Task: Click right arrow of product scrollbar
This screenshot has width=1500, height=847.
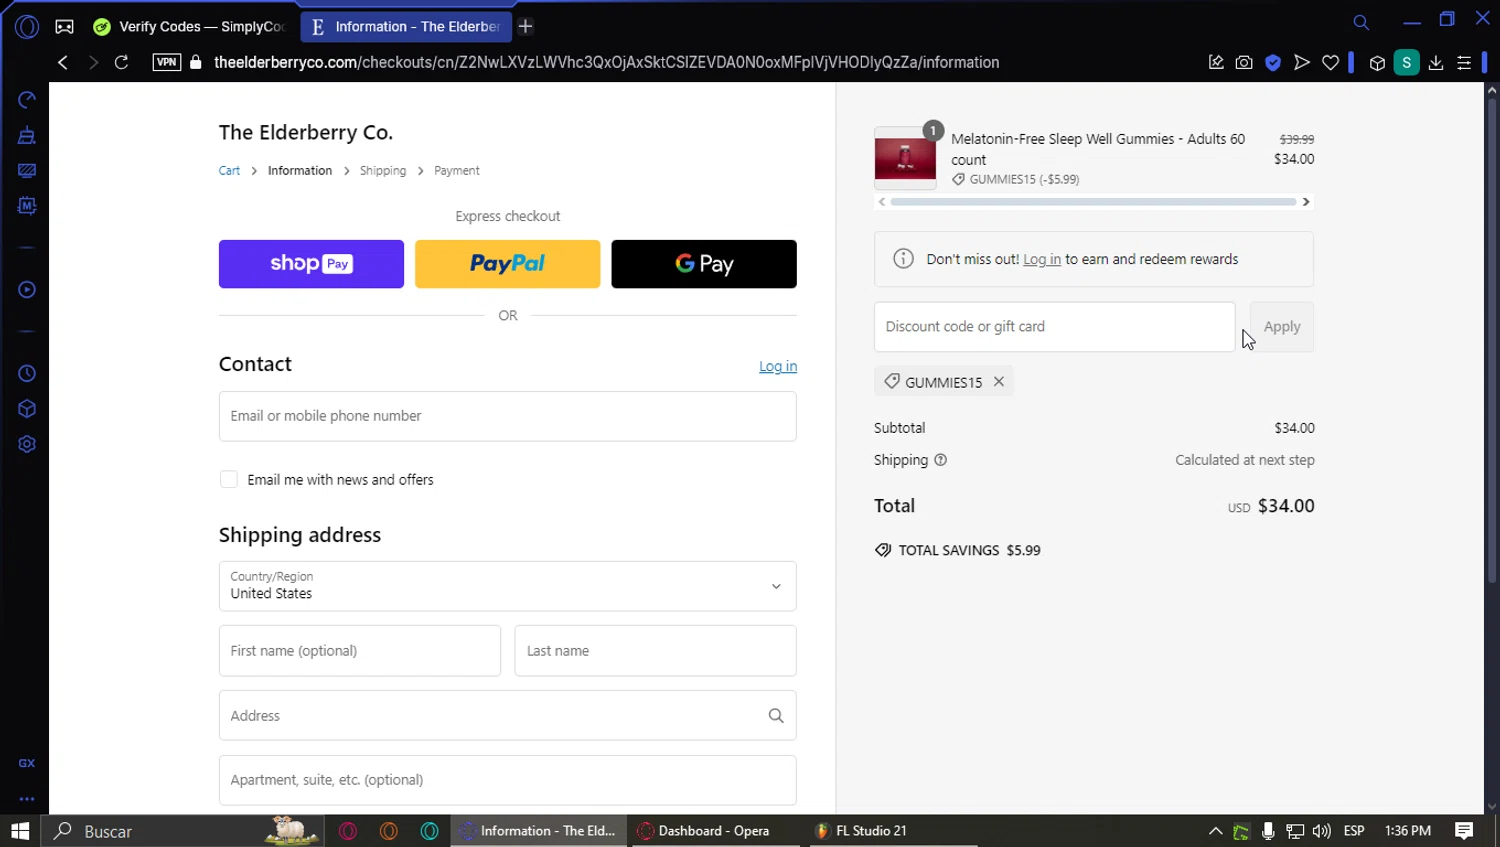Action: pos(1306,202)
